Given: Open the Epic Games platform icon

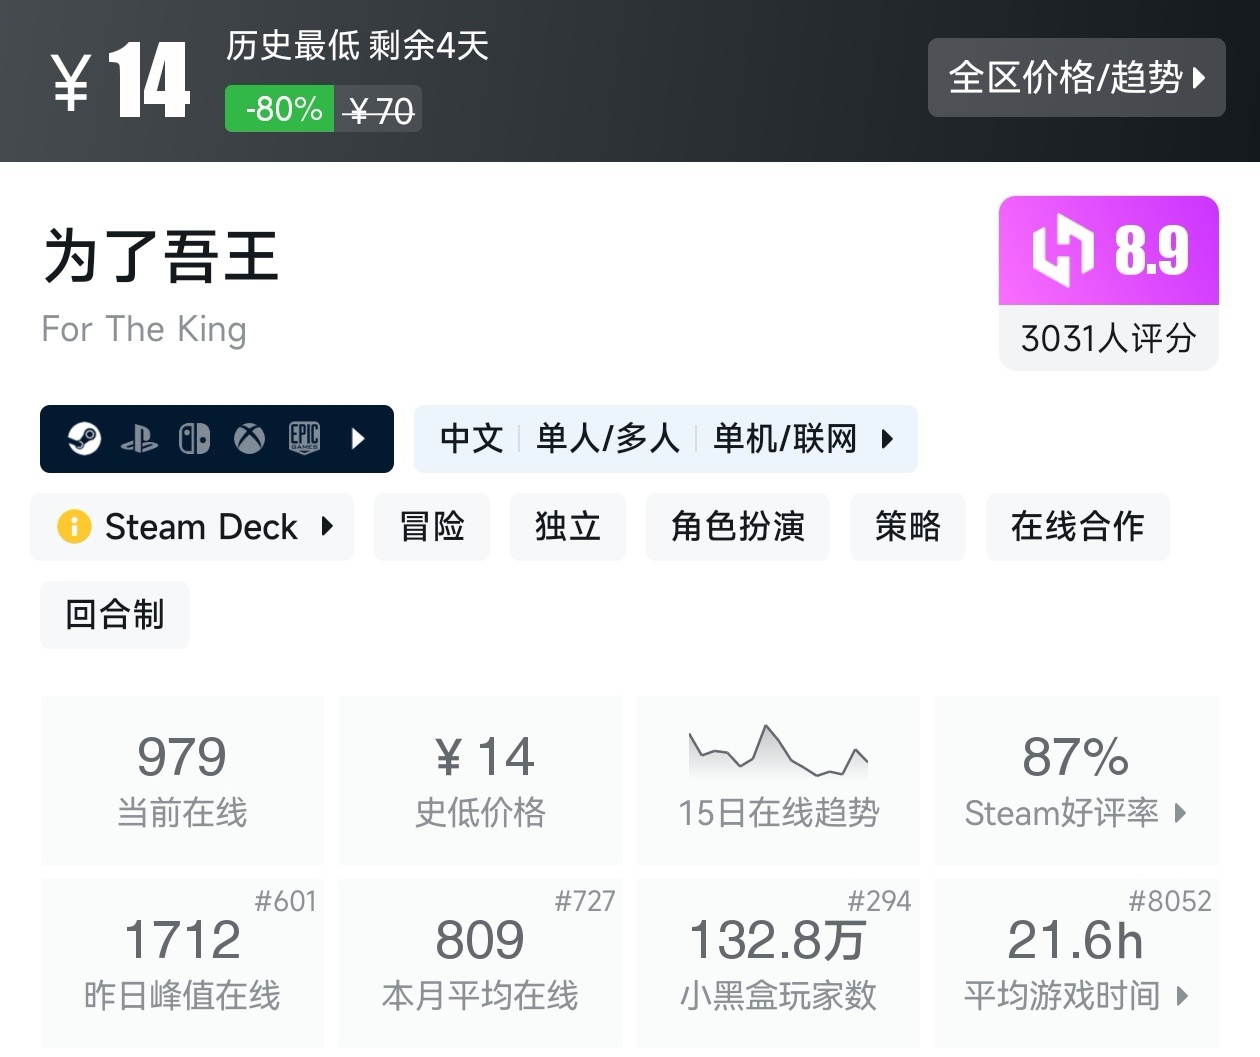Looking at the screenshot, I should [303, 438].
